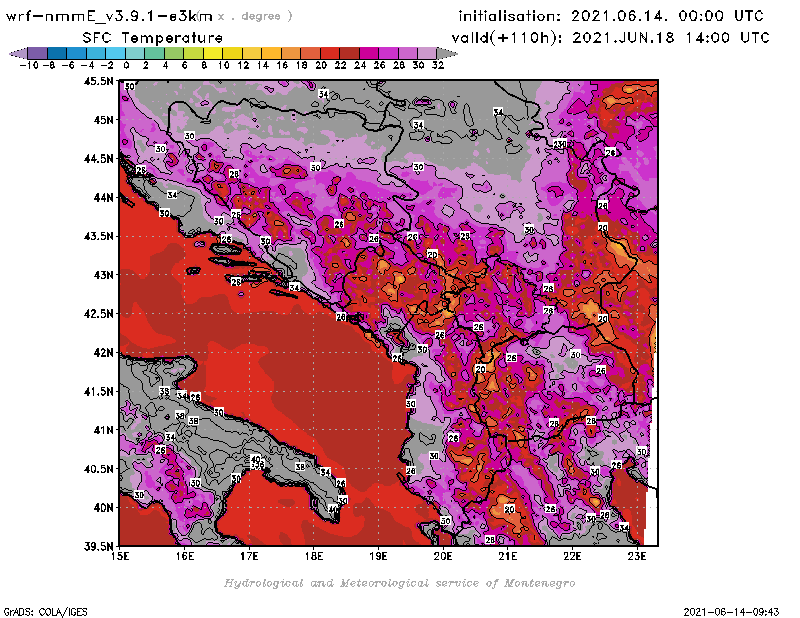Image resolution: width=800 pixels, height=618 pixels.
Task: Click the 41.5N latitude label
Action: click(x=98, y=391)
